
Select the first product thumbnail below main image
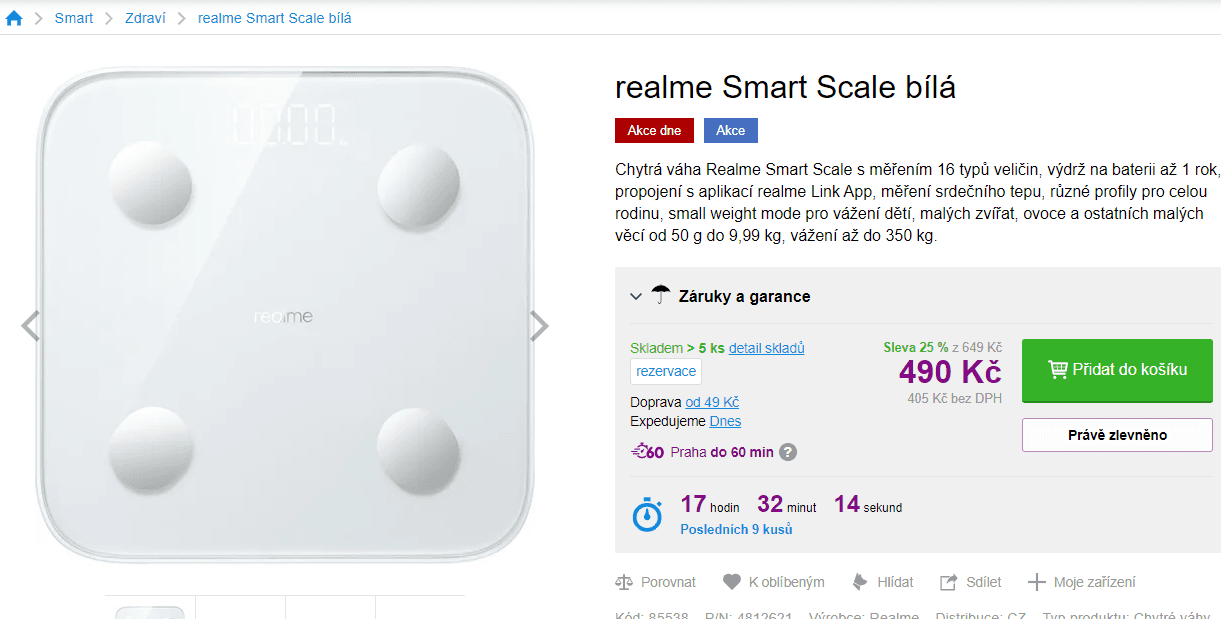pyautogui.click(x=148, y=608)
